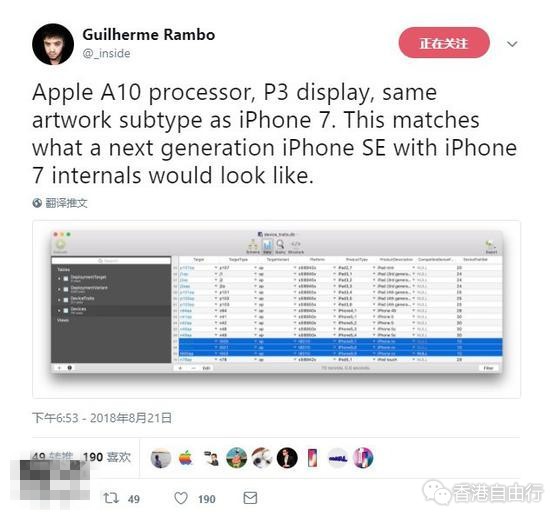
Task: Open the Apple logo liker avatar
Action: [186, 458]
